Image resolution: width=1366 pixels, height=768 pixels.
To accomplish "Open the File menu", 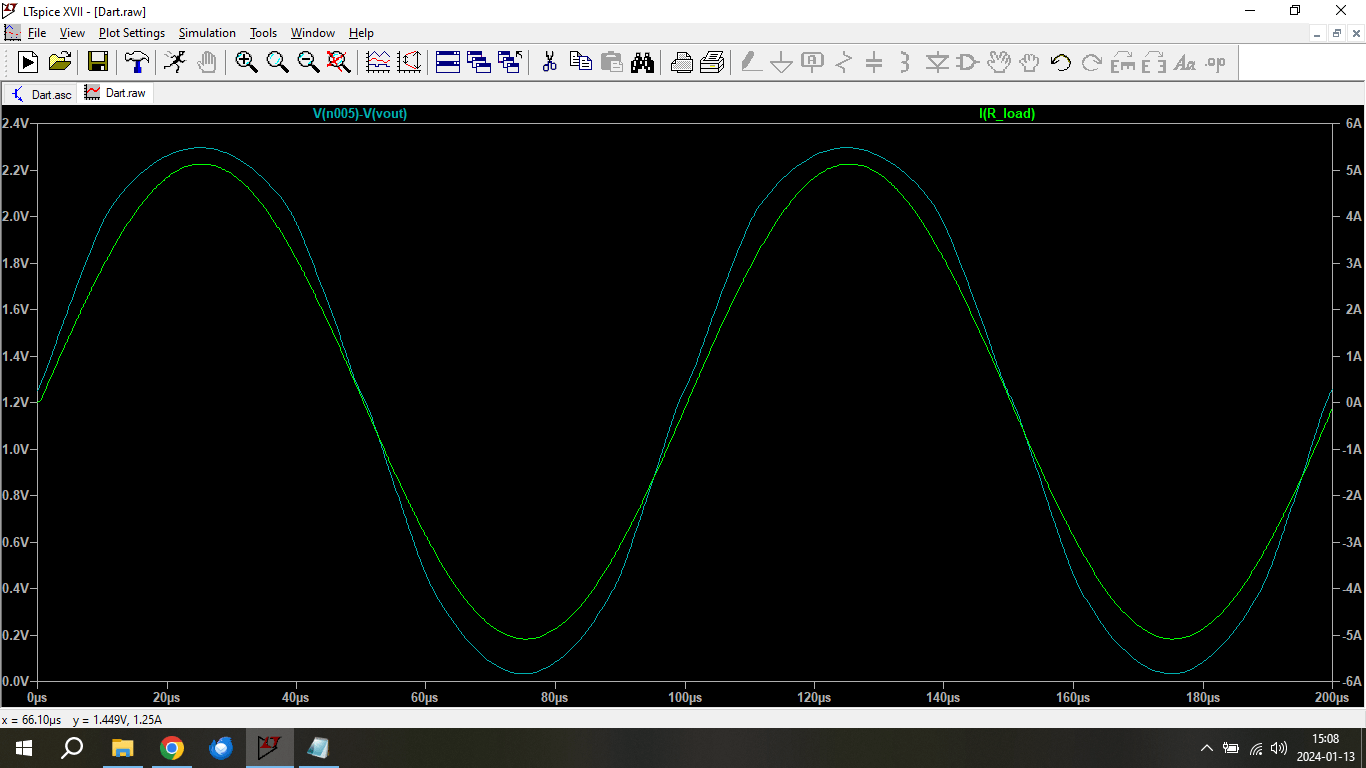I will tap(37, 33).
